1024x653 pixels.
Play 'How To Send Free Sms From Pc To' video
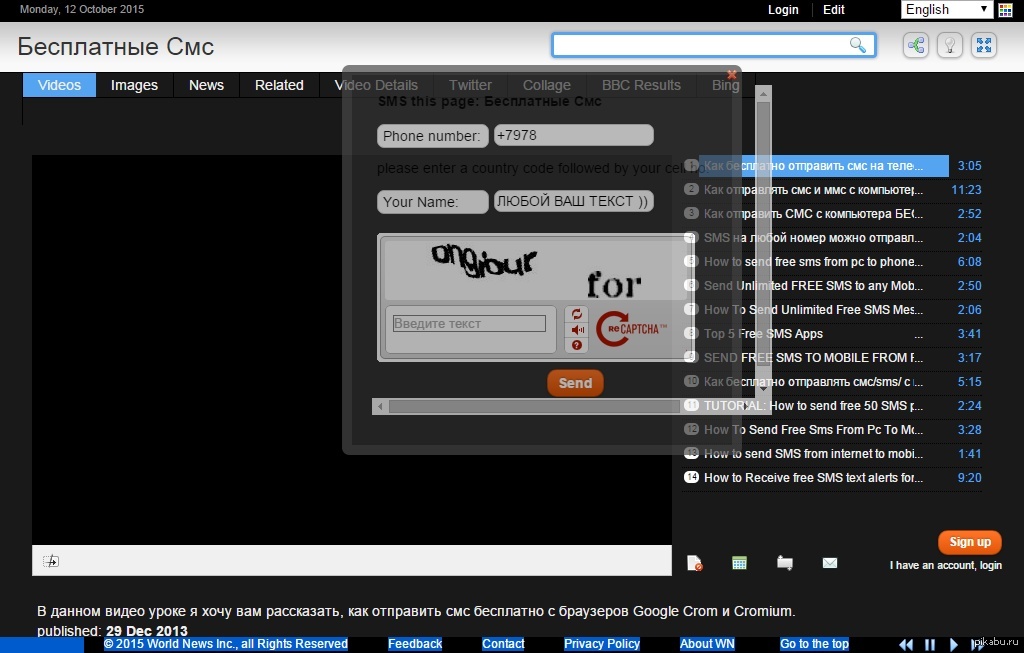pyautogui.click(x=813, y=430)
